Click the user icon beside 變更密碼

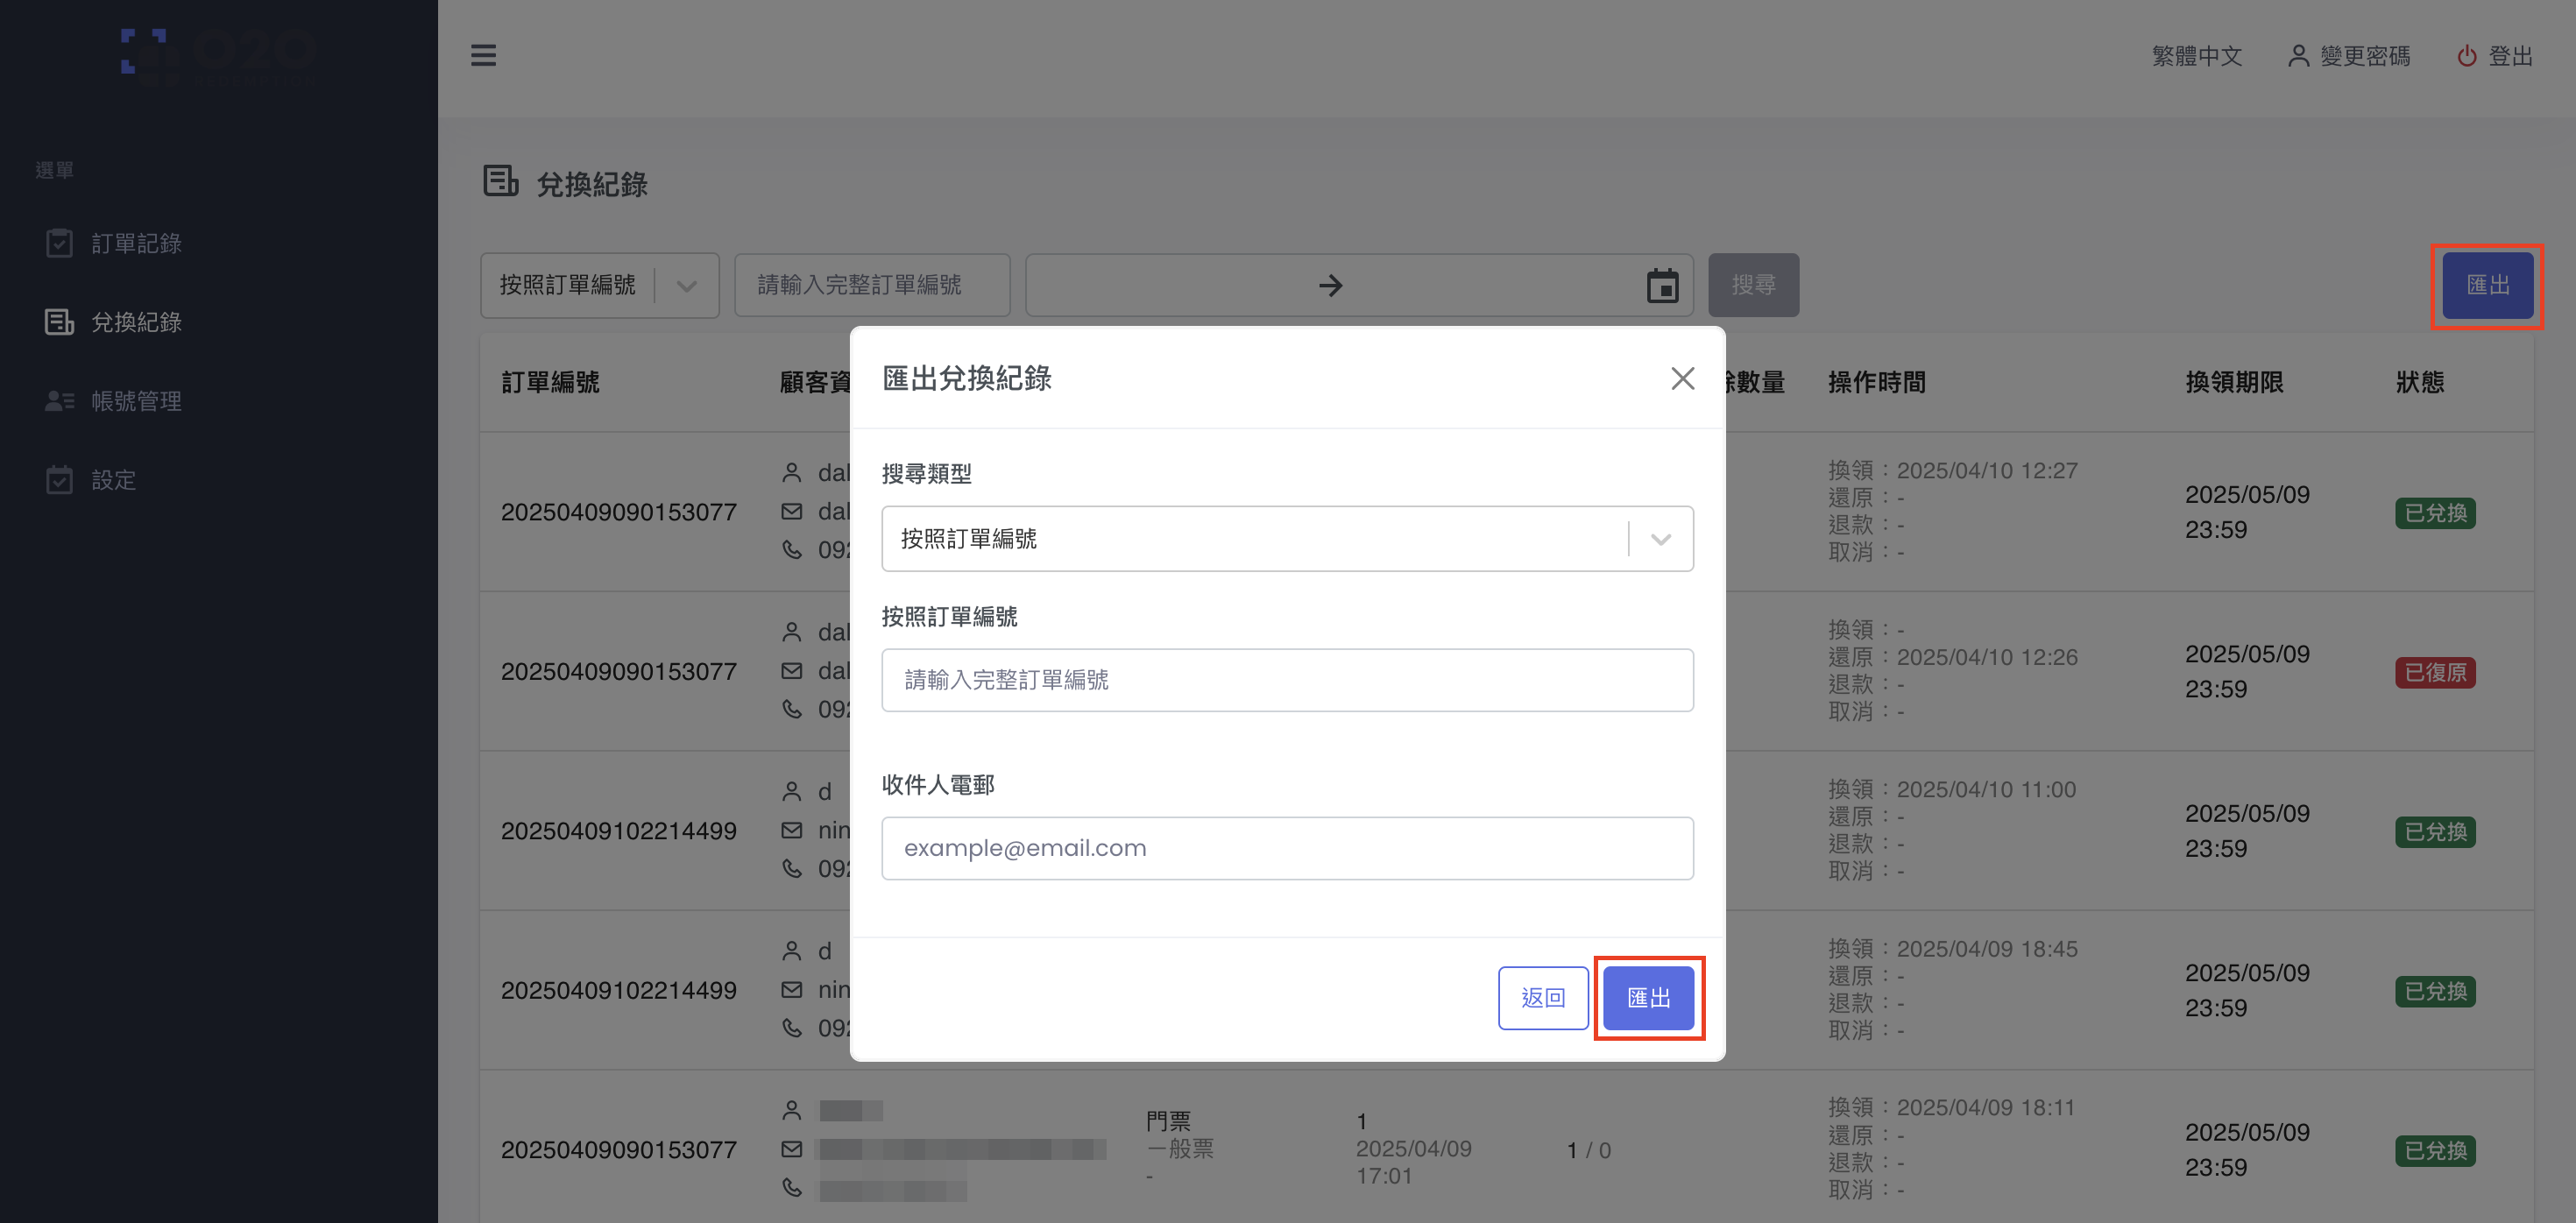2298,56
